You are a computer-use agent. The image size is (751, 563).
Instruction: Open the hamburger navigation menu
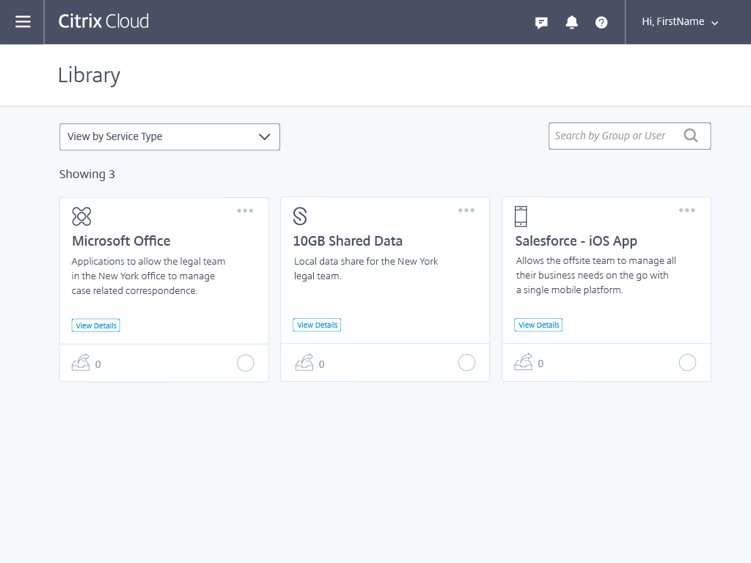pos(22,22)
